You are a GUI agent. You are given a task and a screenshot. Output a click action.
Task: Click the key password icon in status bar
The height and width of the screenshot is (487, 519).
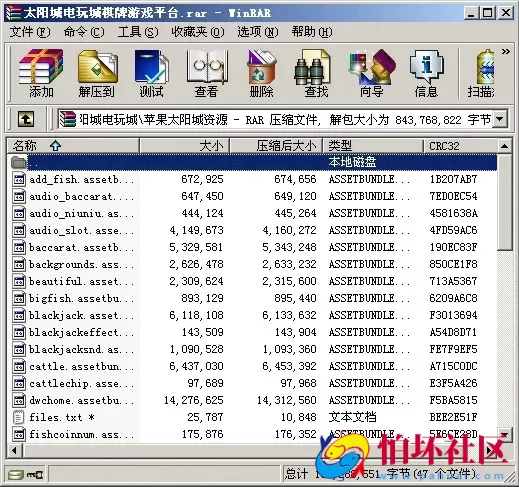35,474
